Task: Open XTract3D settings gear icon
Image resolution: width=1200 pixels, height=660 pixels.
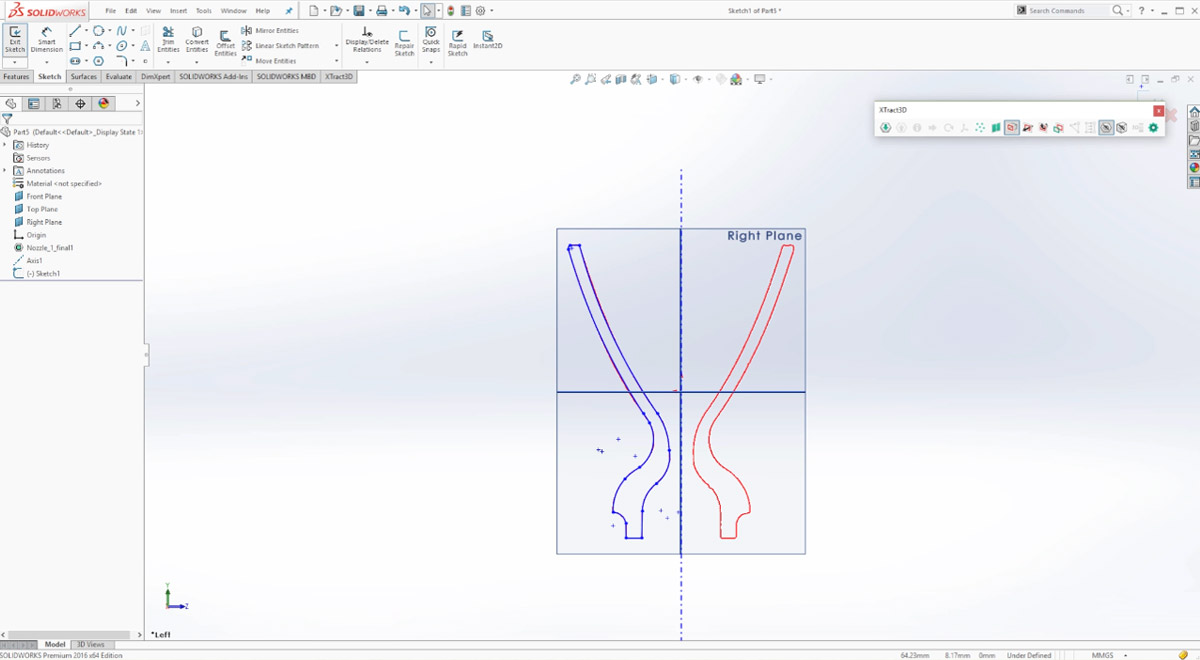Action: click(x=1153, y=127)
